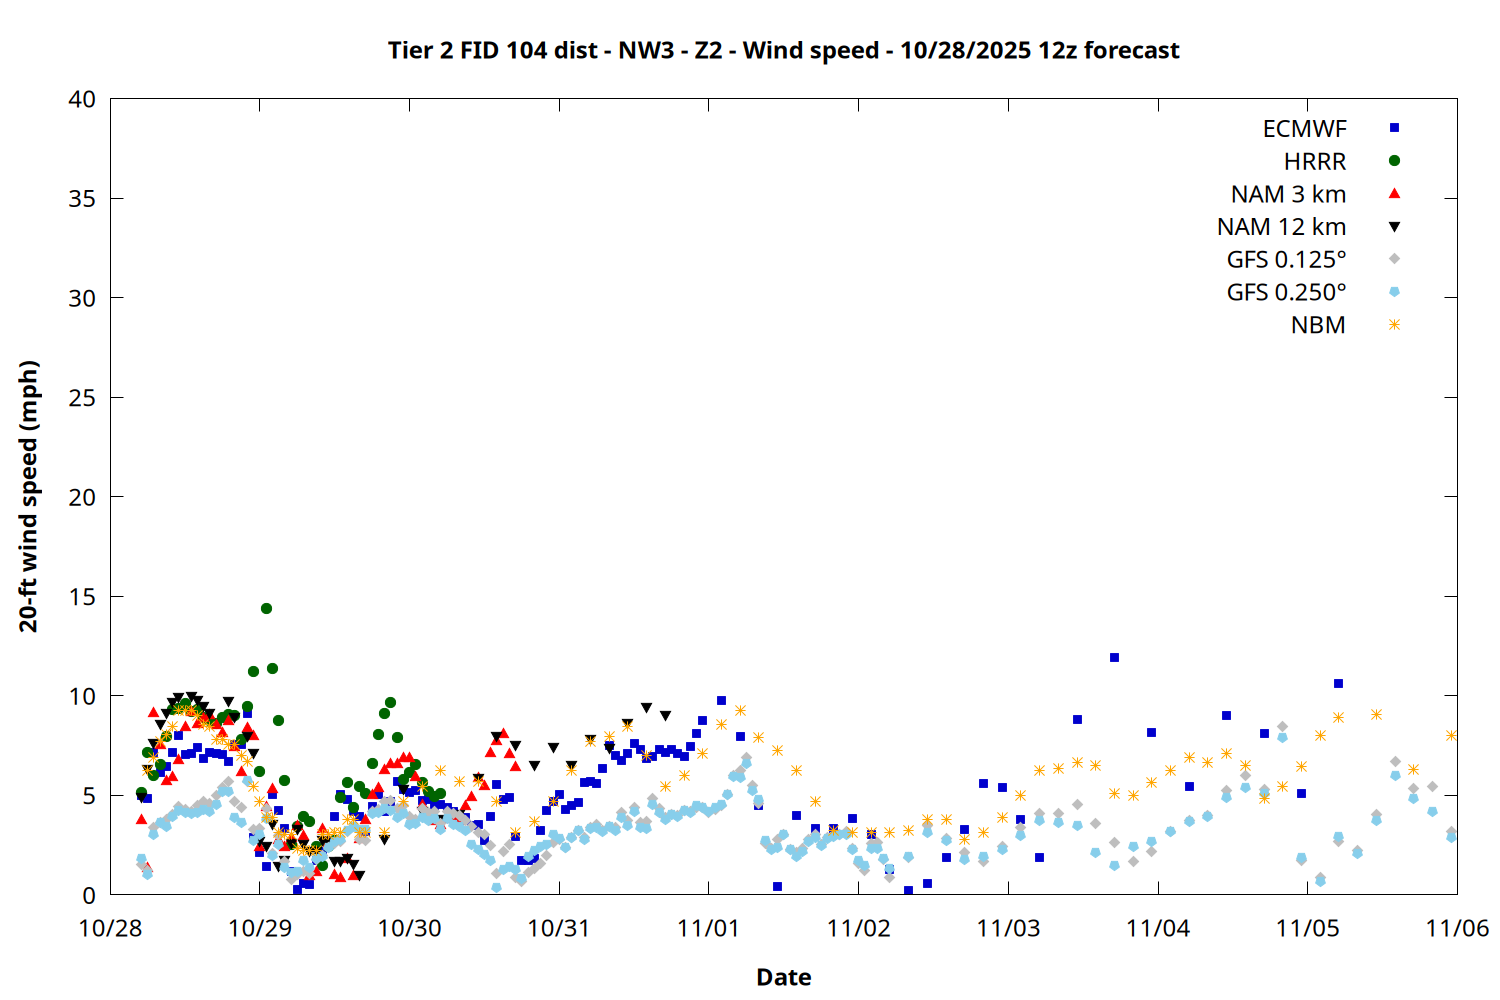Image resolution: width=1500 pixels, height=1000 pixels.
Task: Click the 15 y-axis tick label
Action: (x=83, y=596)
